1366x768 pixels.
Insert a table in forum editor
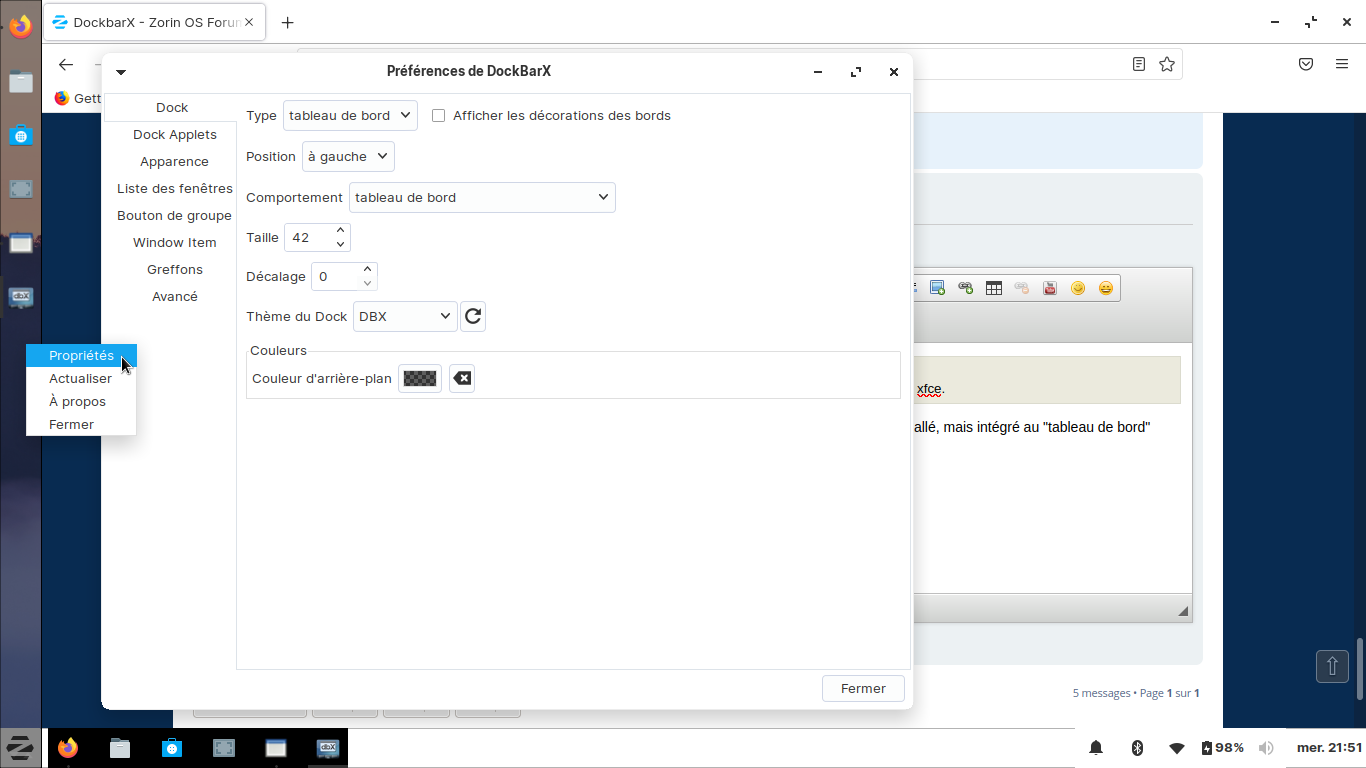[993, 288]
